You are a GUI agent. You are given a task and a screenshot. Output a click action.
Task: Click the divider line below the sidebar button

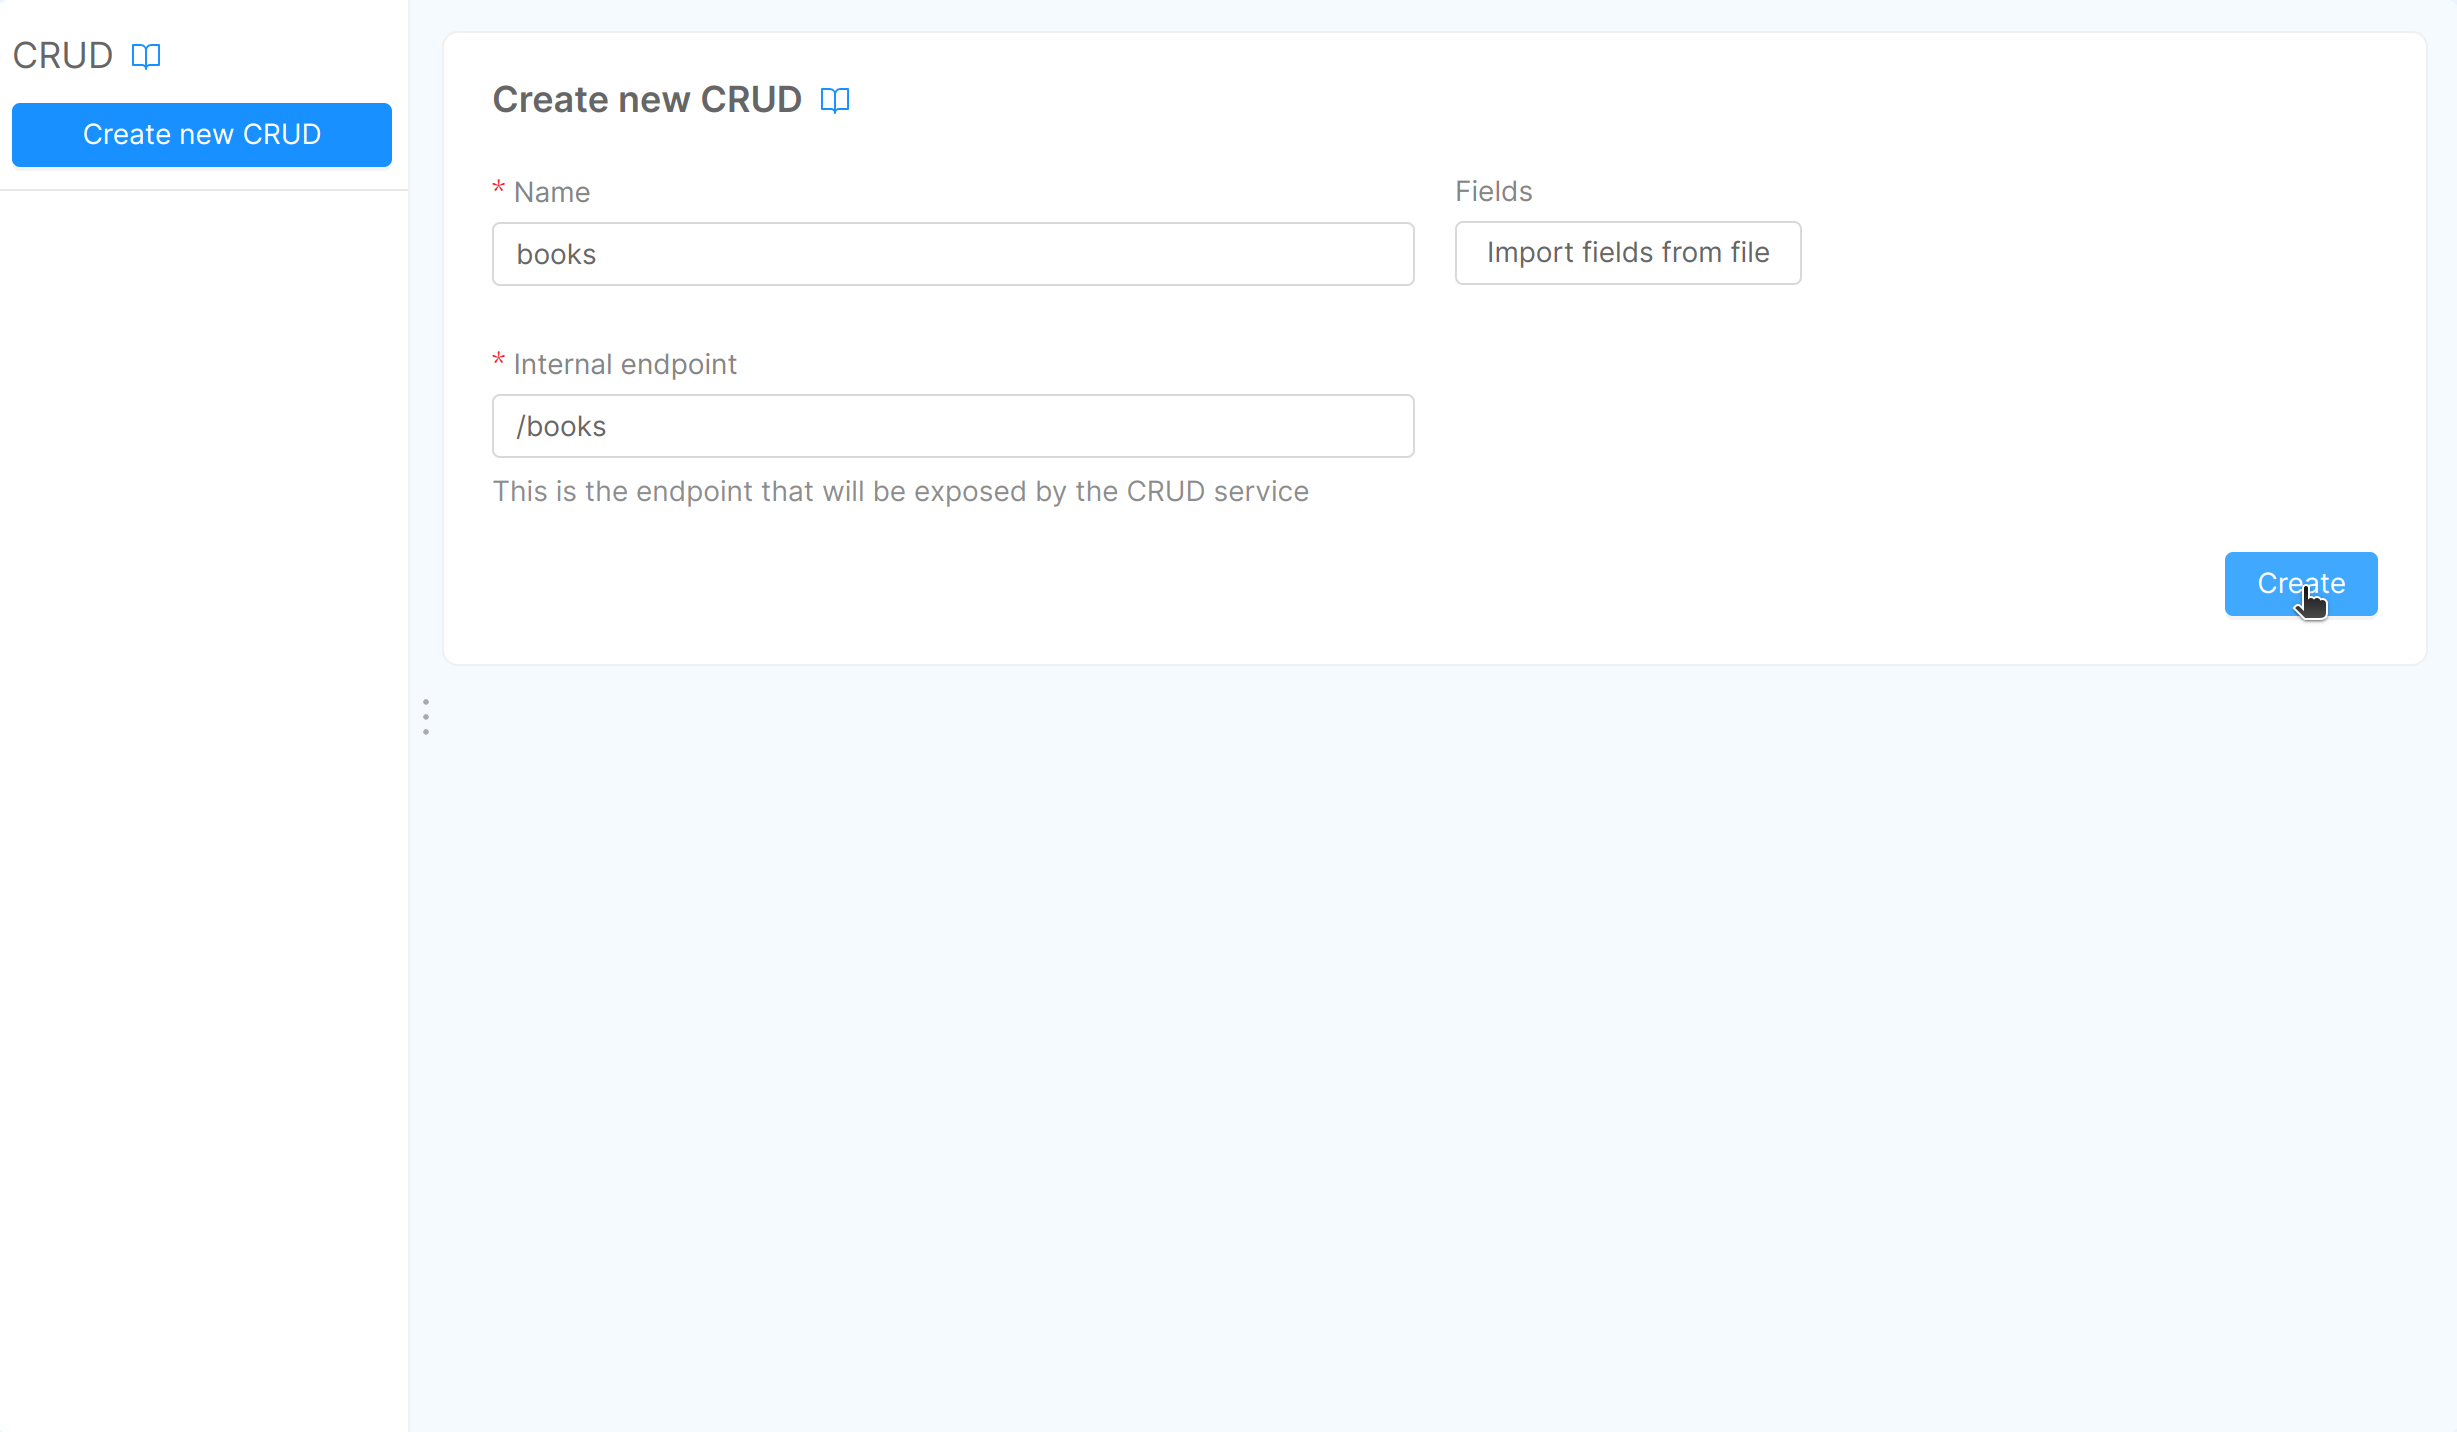click(x=204, y=189)
